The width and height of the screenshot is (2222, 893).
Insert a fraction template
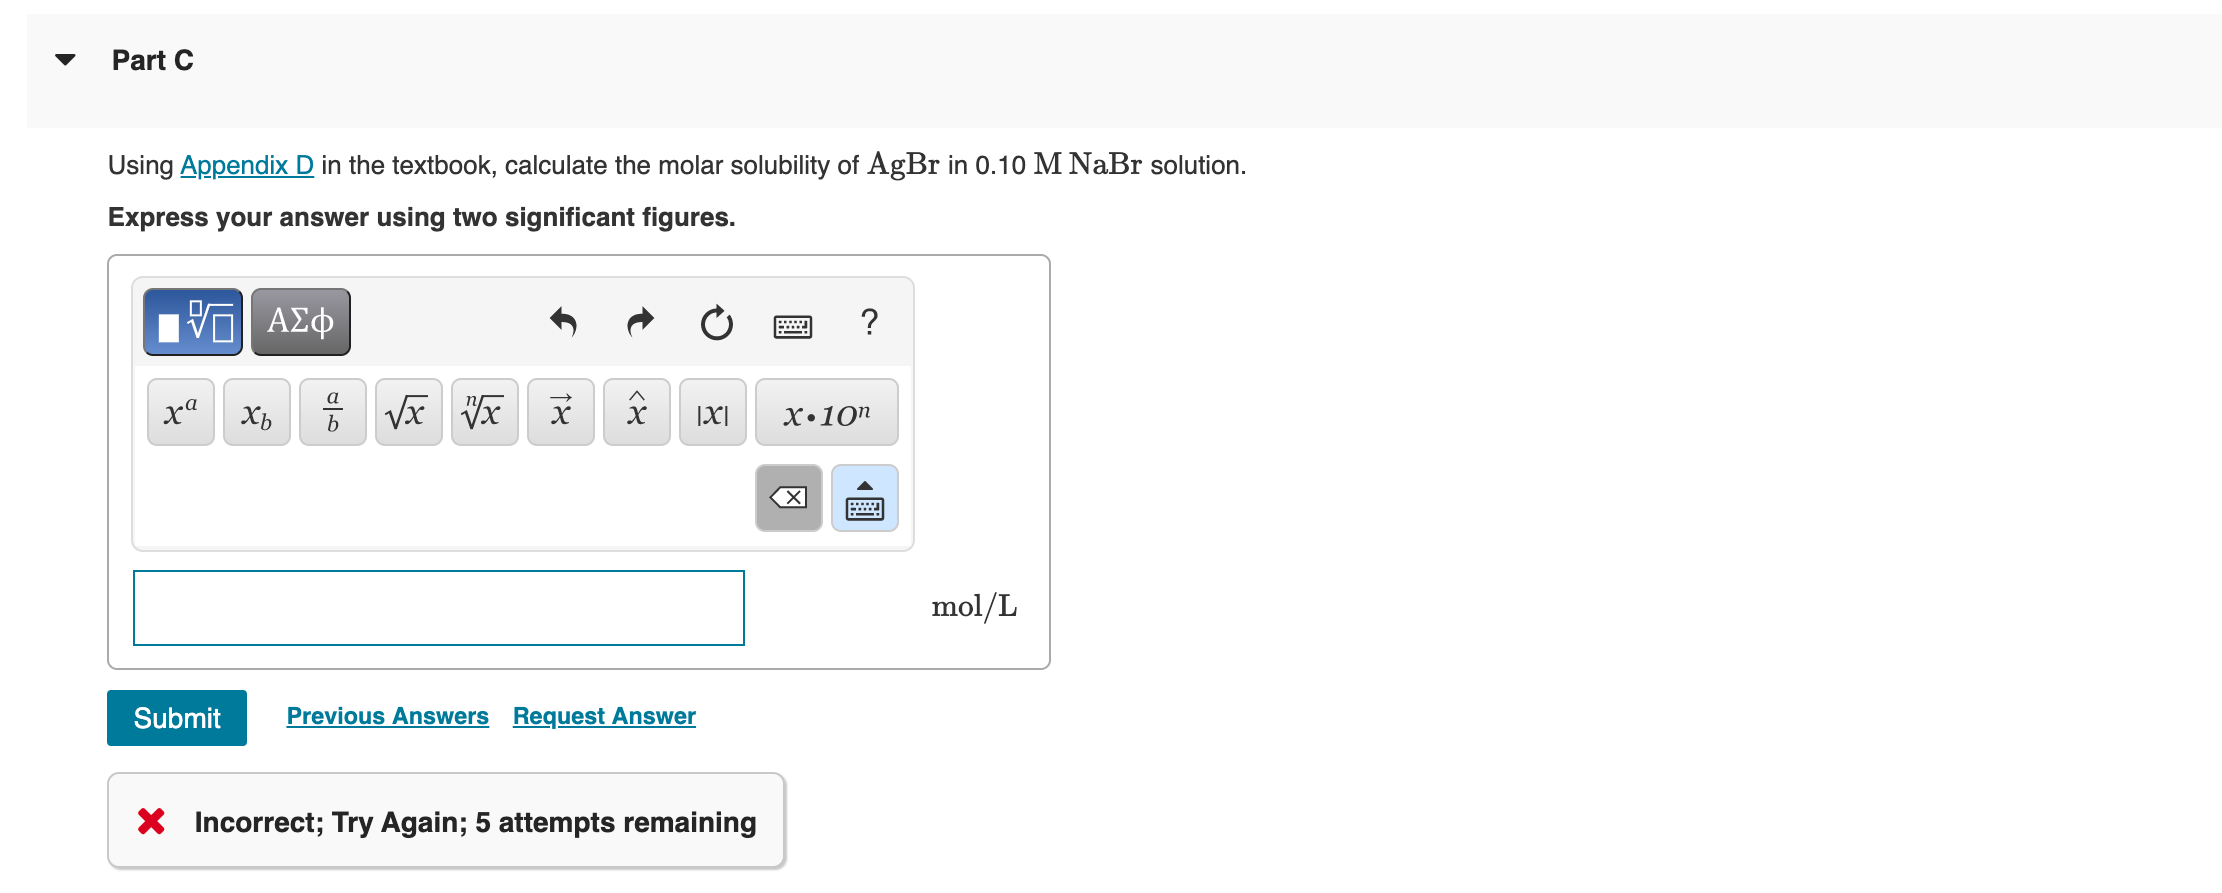point(332,412)
